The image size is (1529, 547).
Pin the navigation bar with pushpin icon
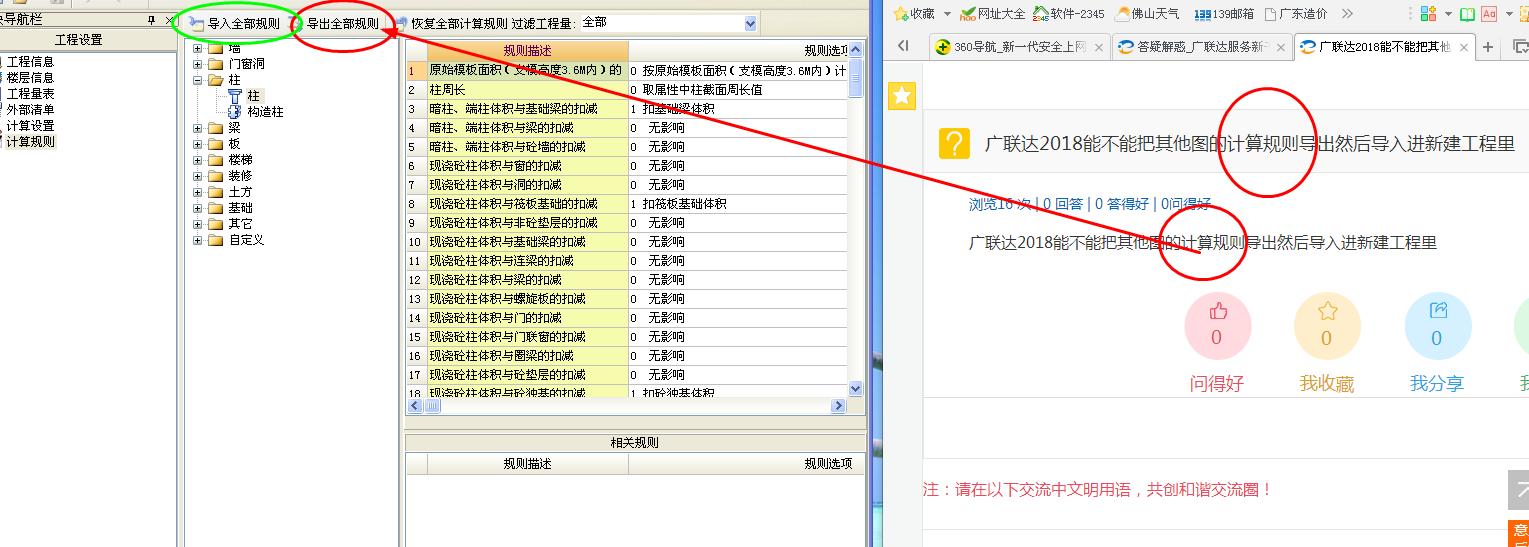(x=151, y=20)
